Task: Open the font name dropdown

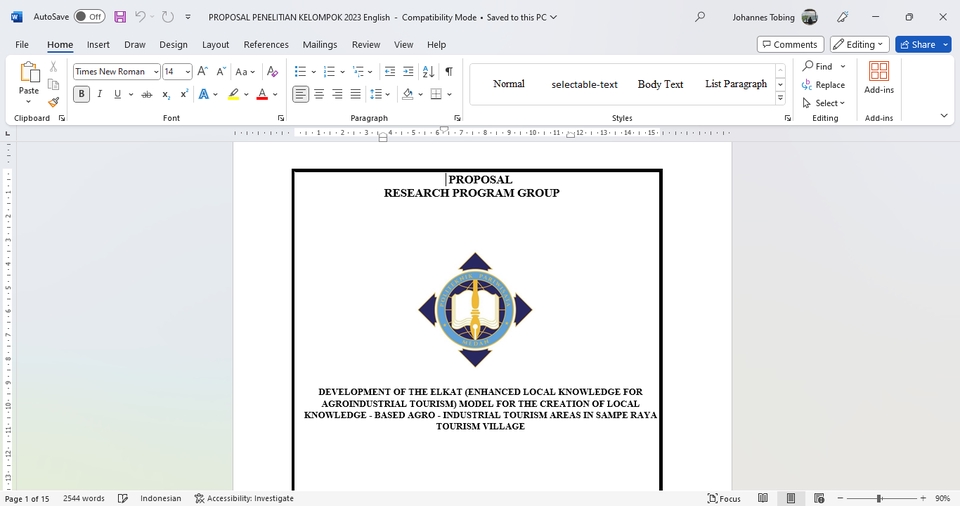Action: pos(156,72)
